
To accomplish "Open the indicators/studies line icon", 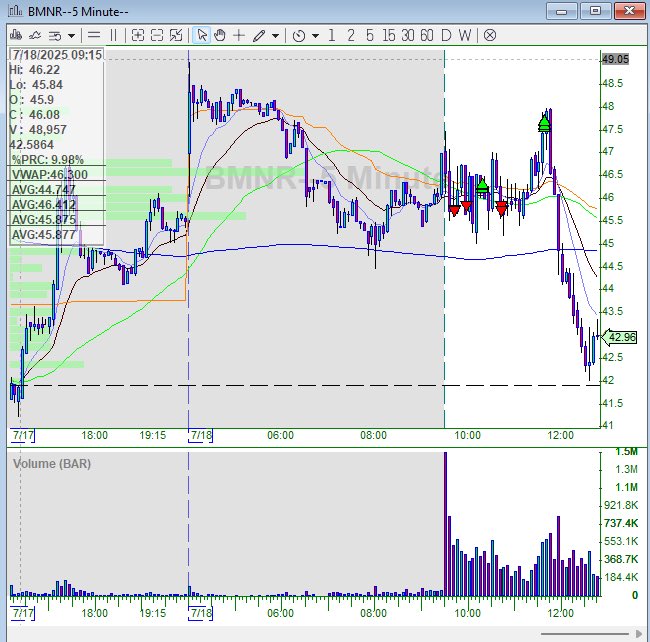I will (35, 35).
